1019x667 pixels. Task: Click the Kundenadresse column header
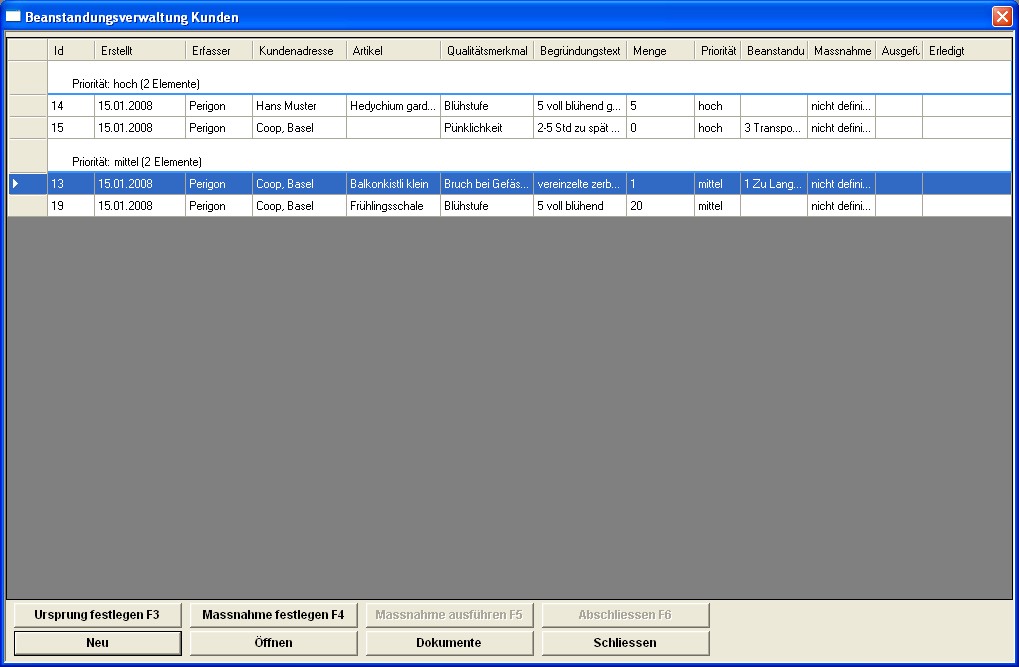tap(300, 51)
